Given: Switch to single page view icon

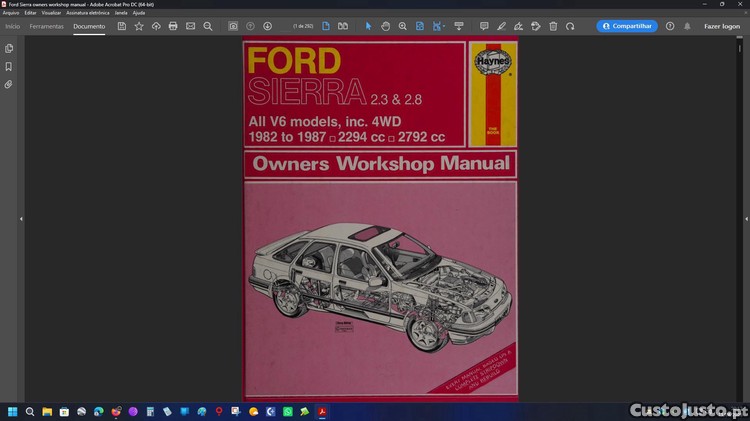Looking at the screenshot, I should coord(326,26).
